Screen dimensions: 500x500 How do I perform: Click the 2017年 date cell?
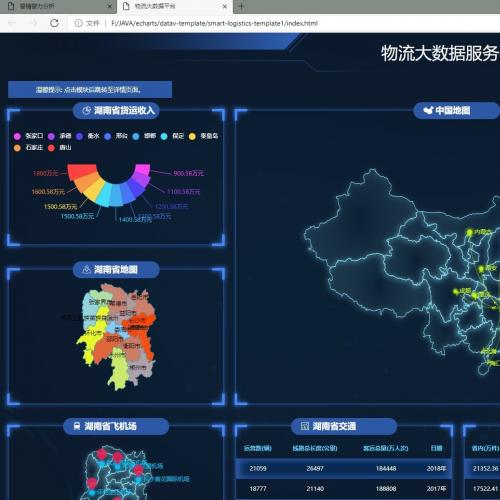click(436, 488)
